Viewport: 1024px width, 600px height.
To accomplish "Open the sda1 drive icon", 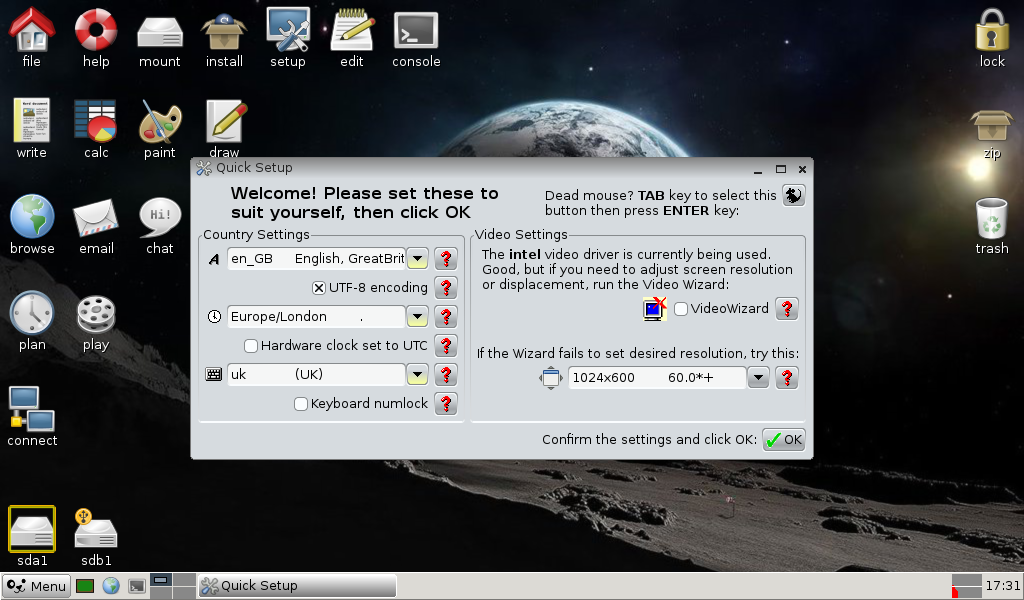I will [32, 529].
